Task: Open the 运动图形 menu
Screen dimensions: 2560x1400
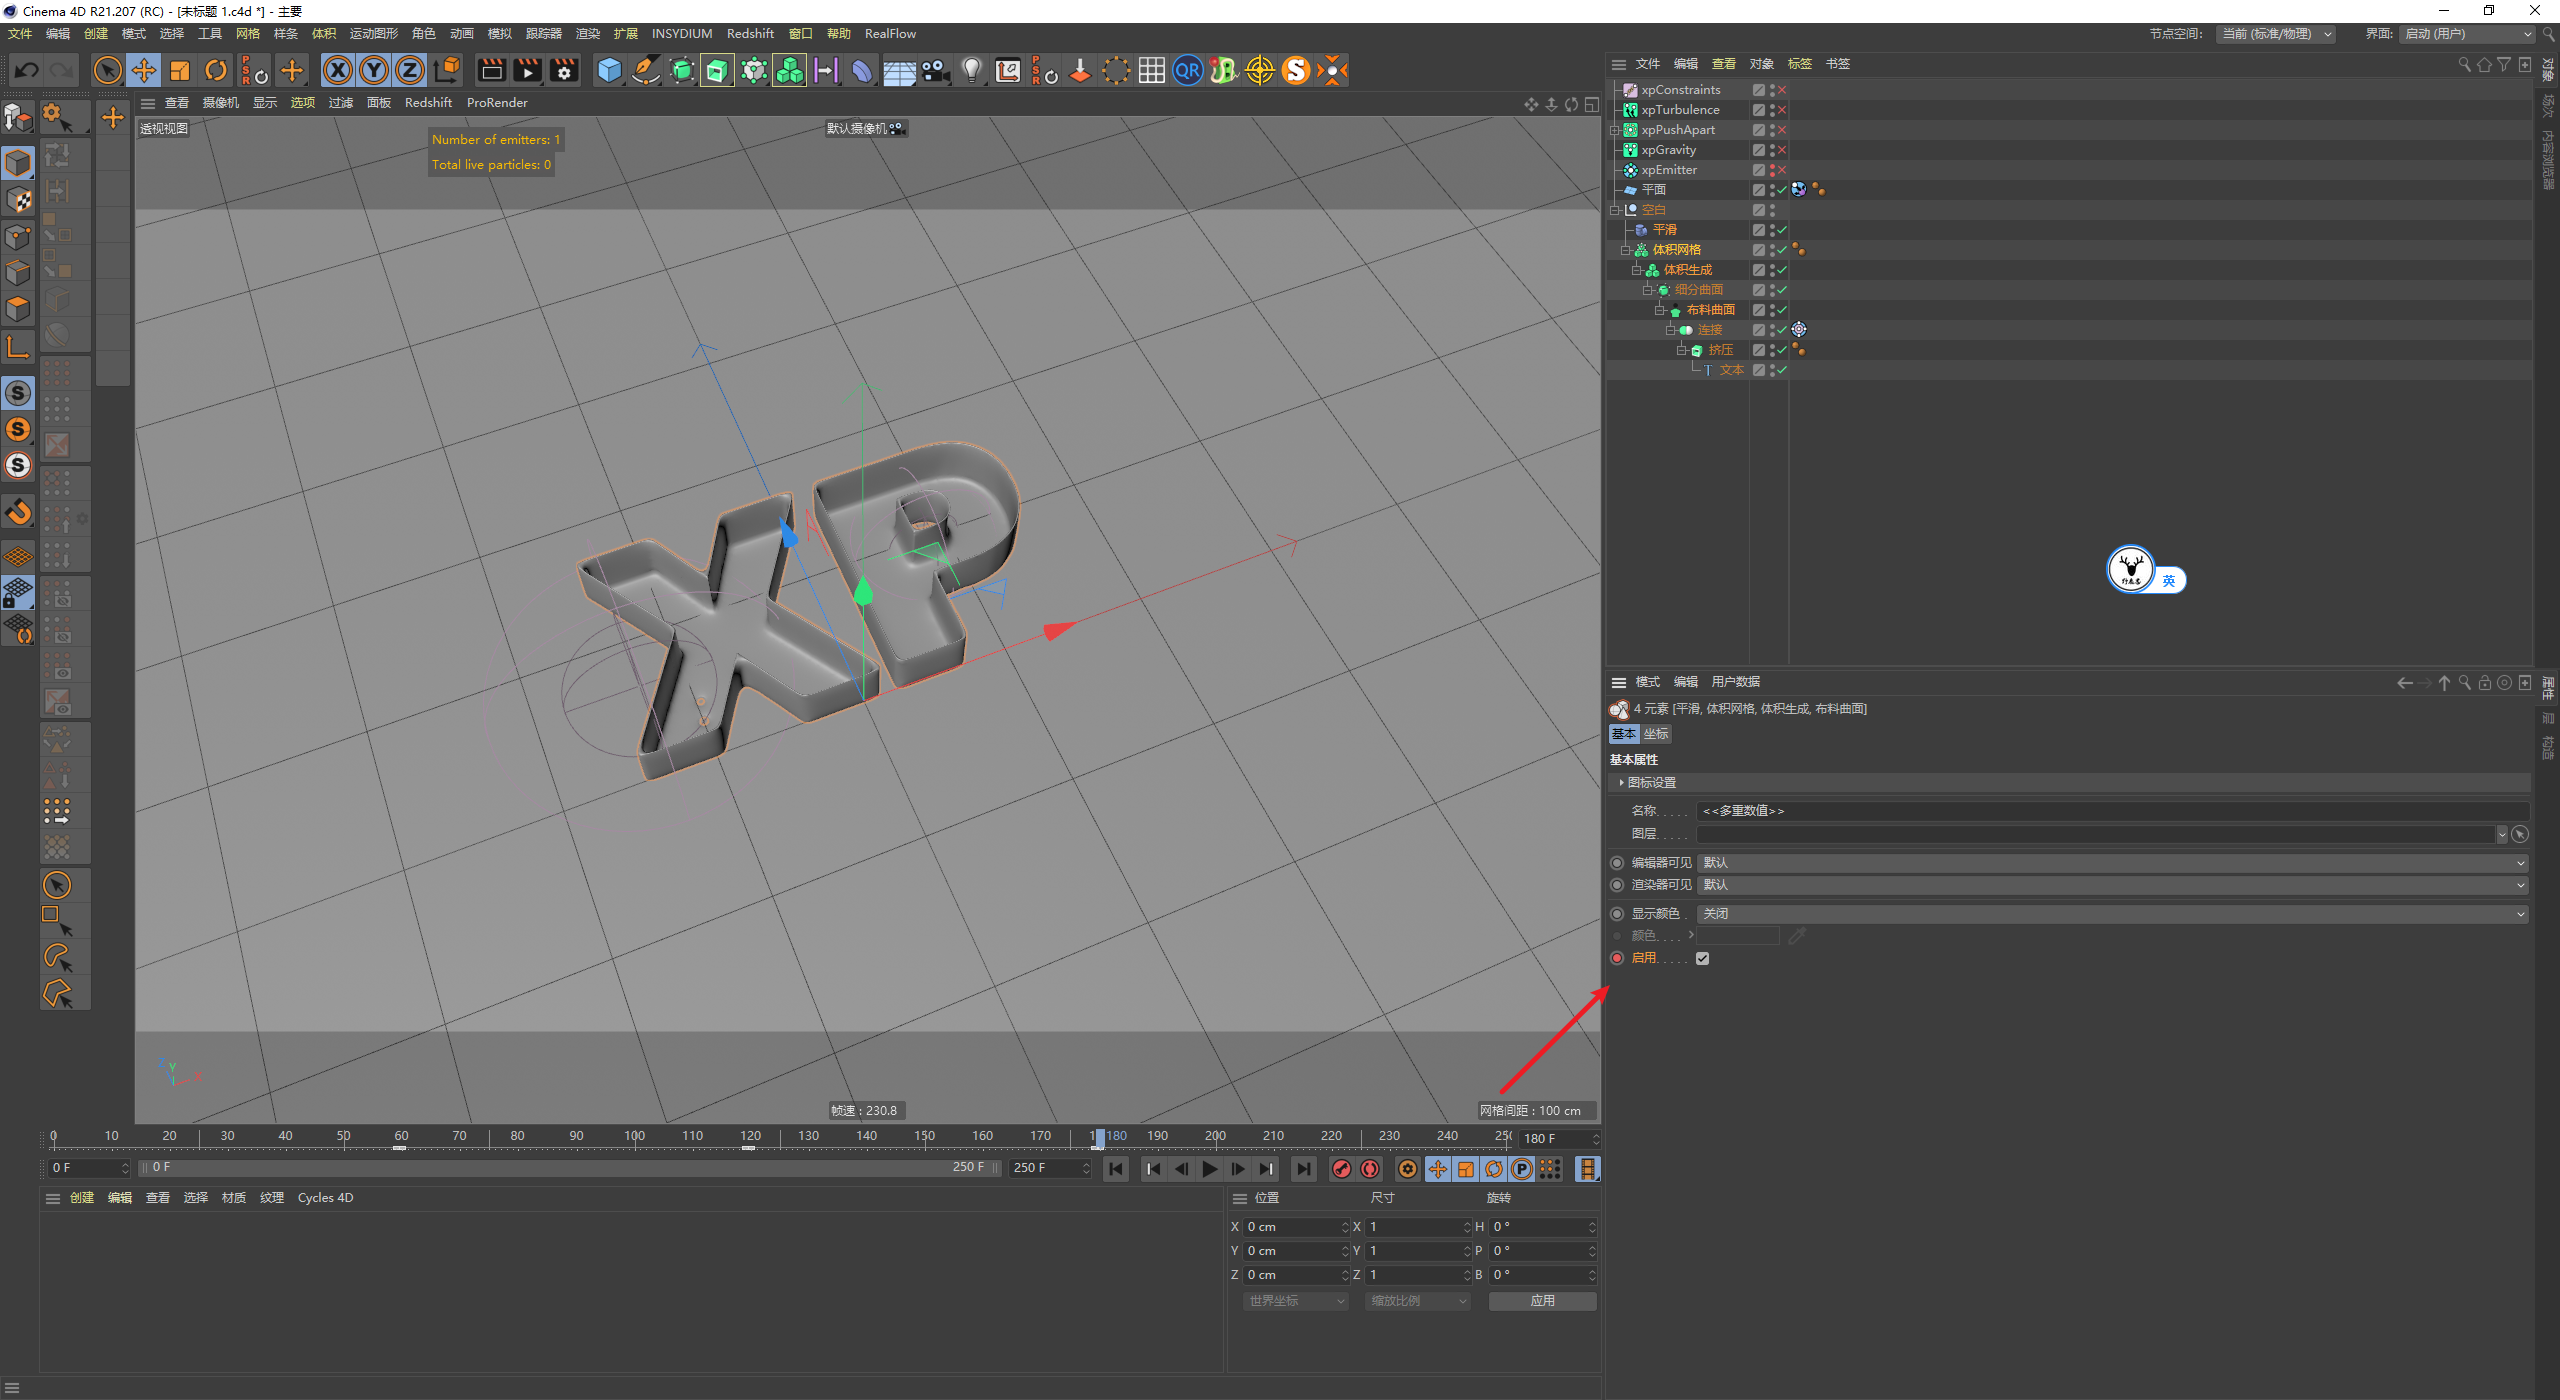Action: coord(374,33)
